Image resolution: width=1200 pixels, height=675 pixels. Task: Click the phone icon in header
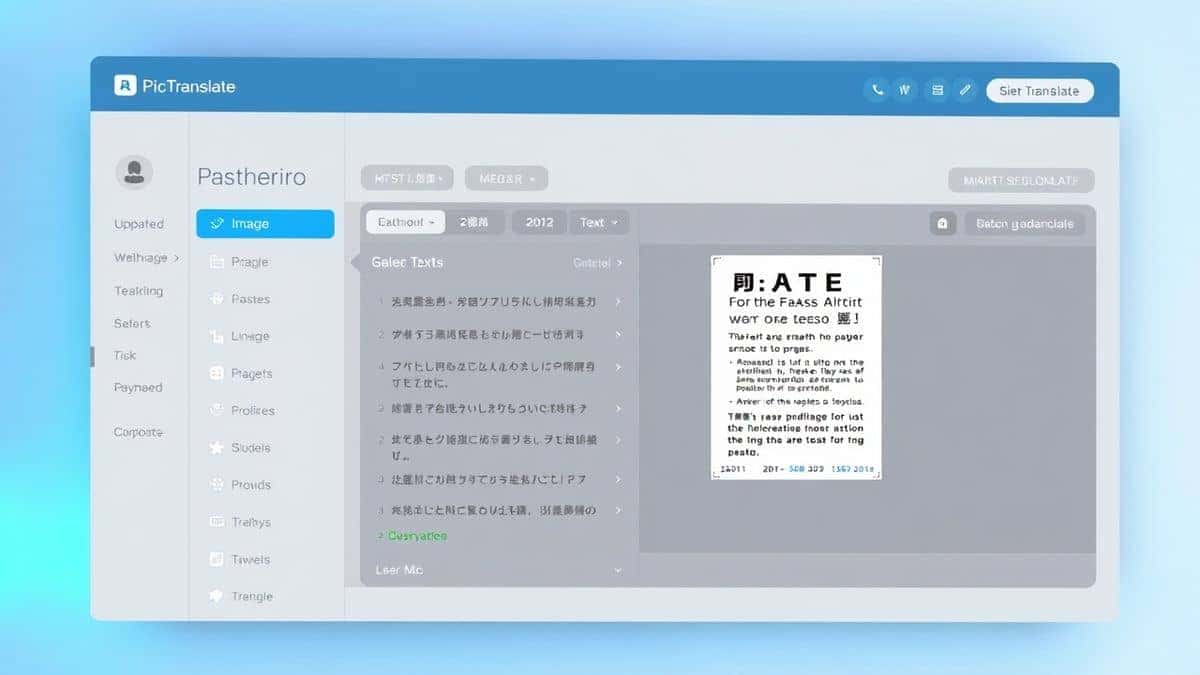[x=878, y=90]
